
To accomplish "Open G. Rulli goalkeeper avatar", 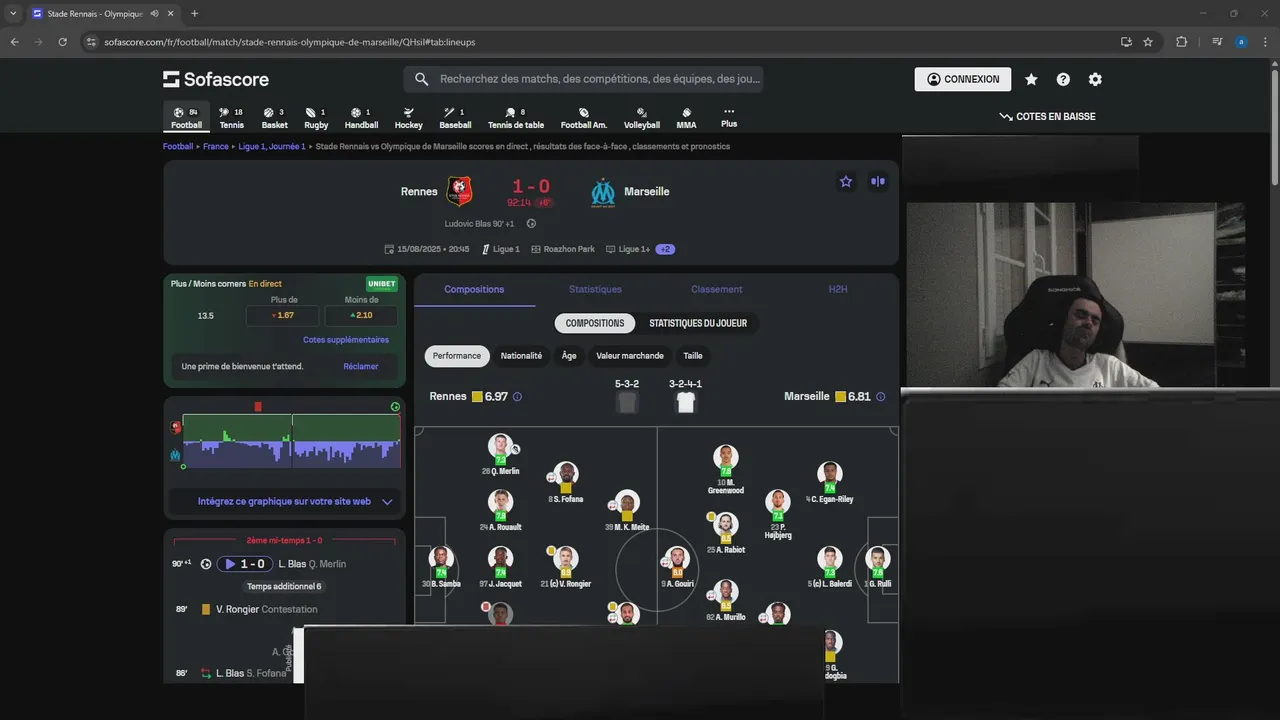I will [x=878, y=559].
